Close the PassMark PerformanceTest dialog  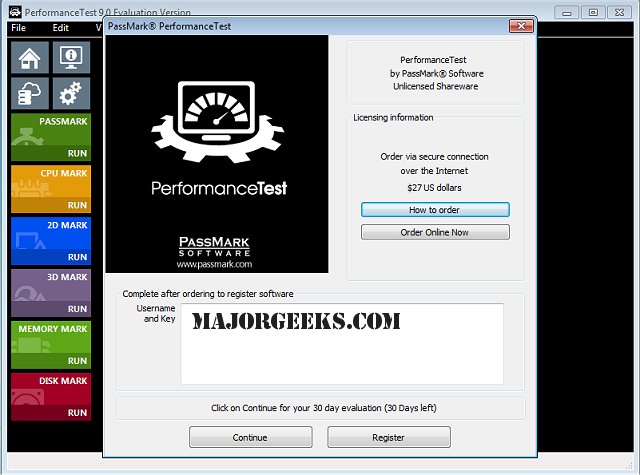pyautogui.click(x=521, y=26)
